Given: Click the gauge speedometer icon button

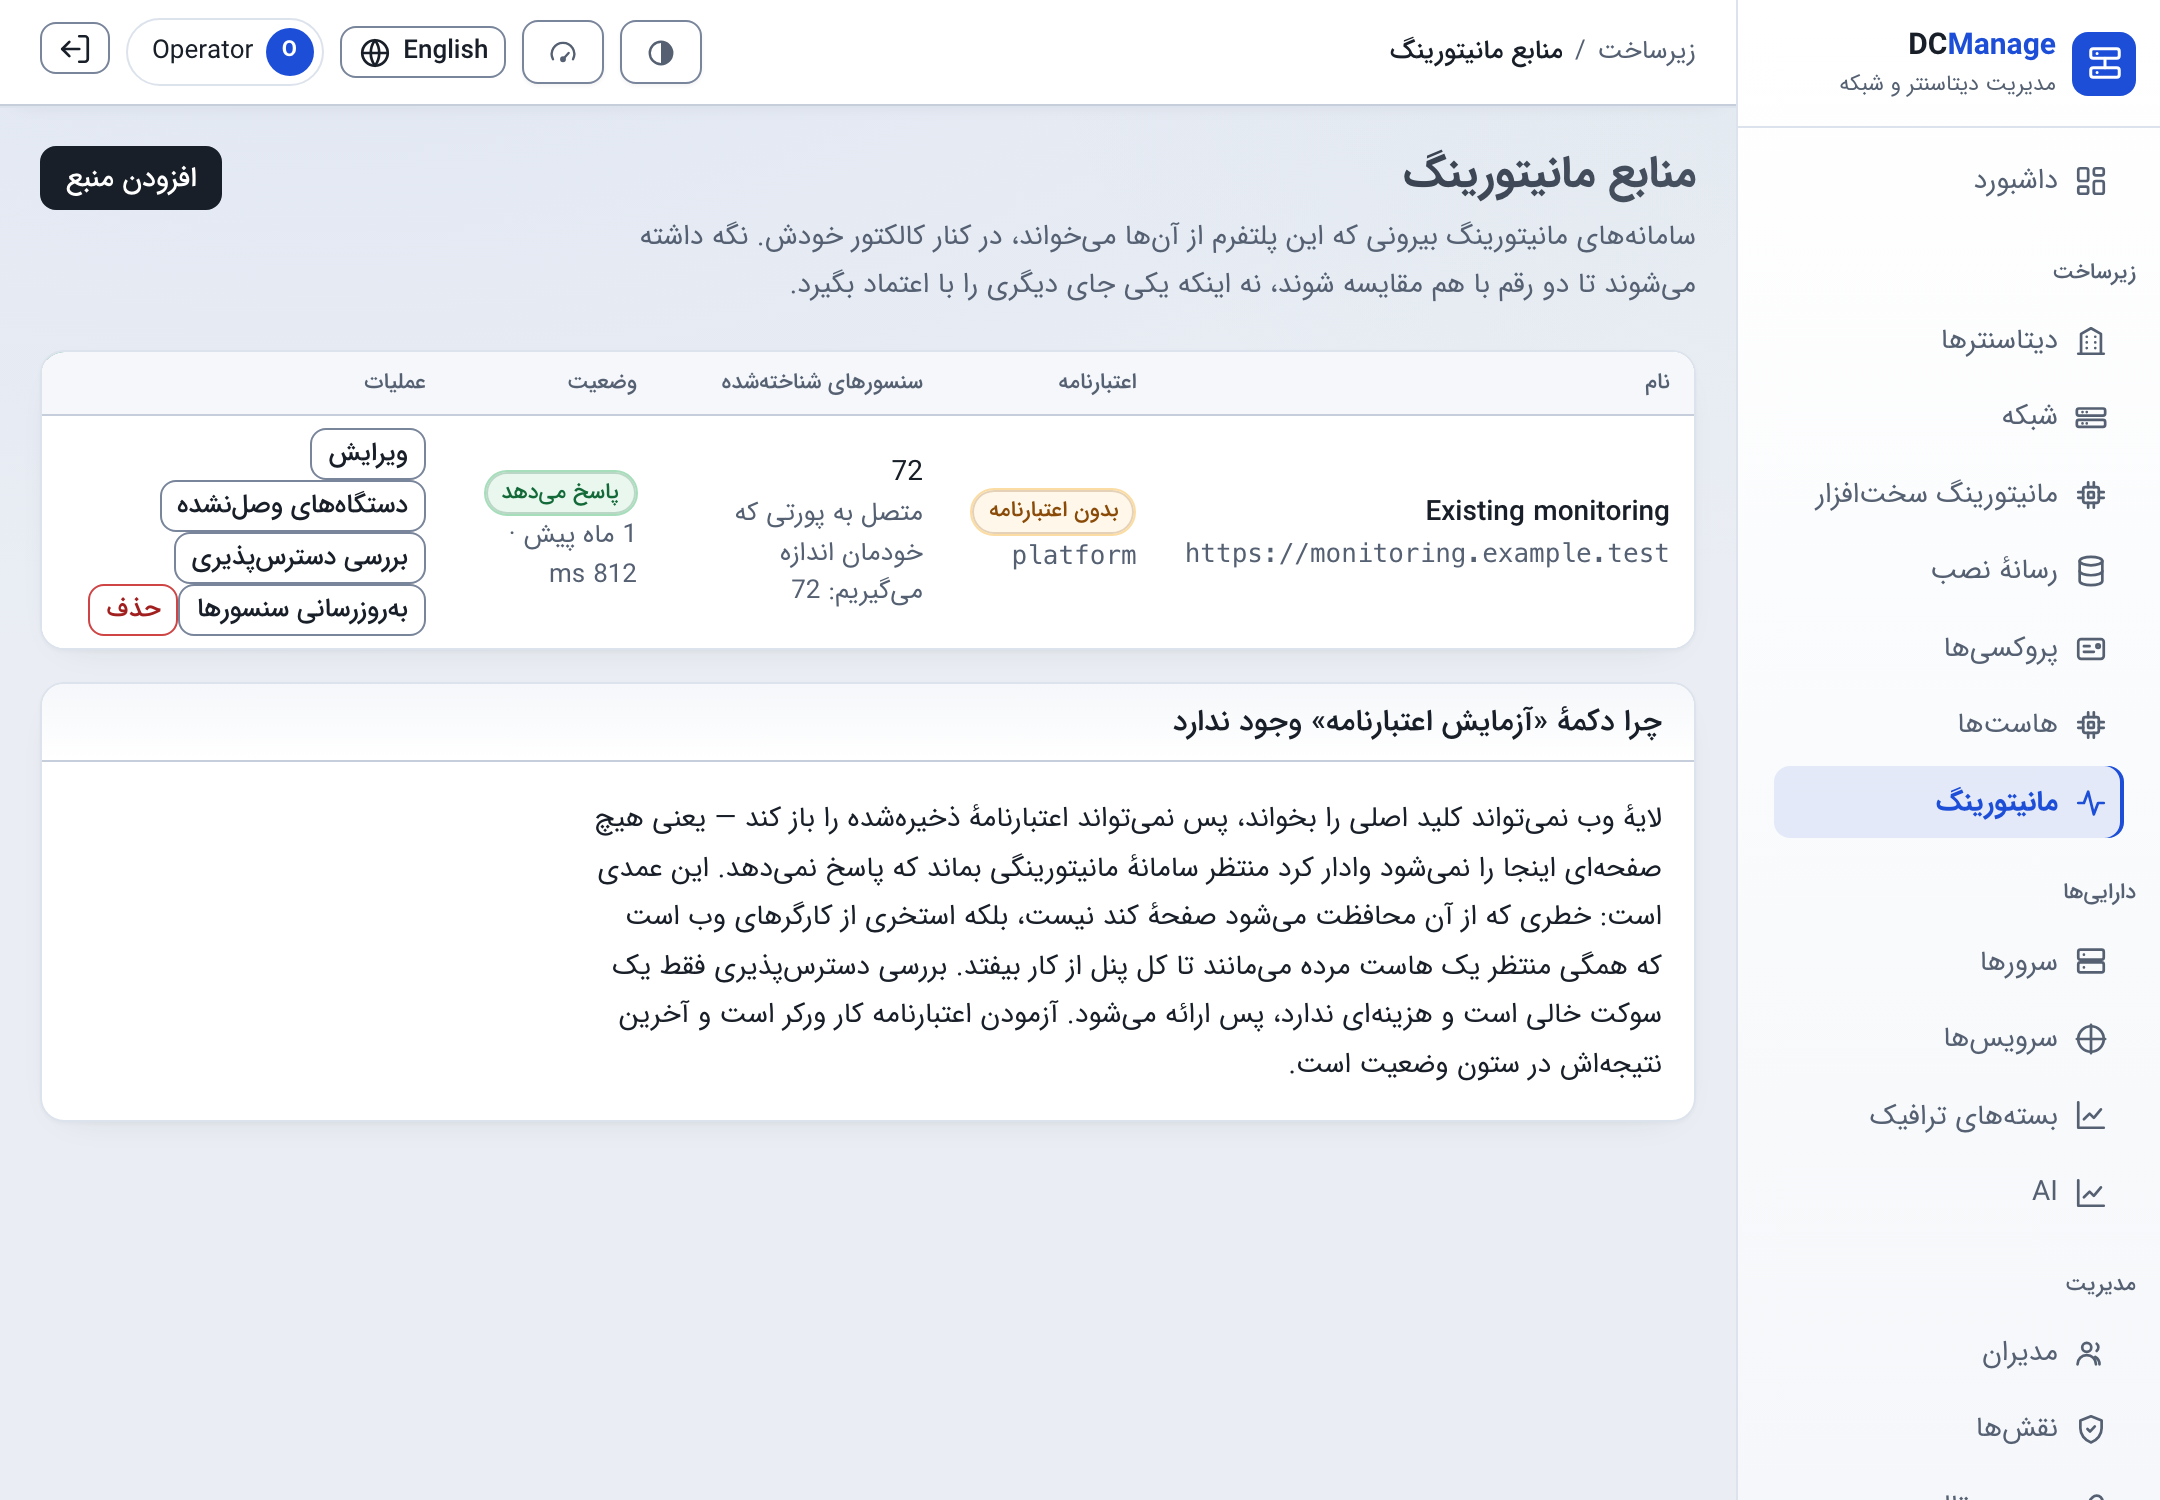Looking at the screenshot, I should (x=563, y=52).
